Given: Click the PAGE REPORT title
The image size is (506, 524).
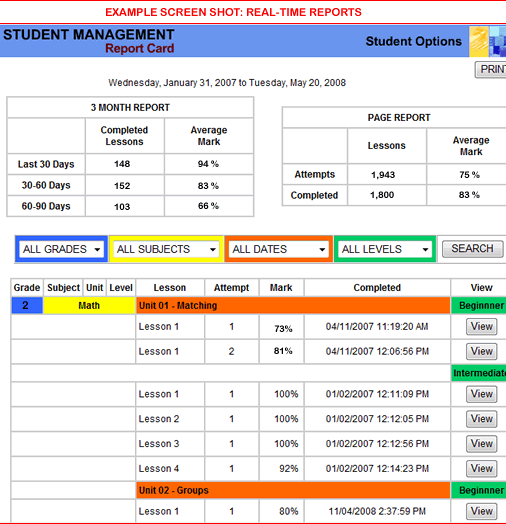Looking at the screenshot, I should [399, 118].
